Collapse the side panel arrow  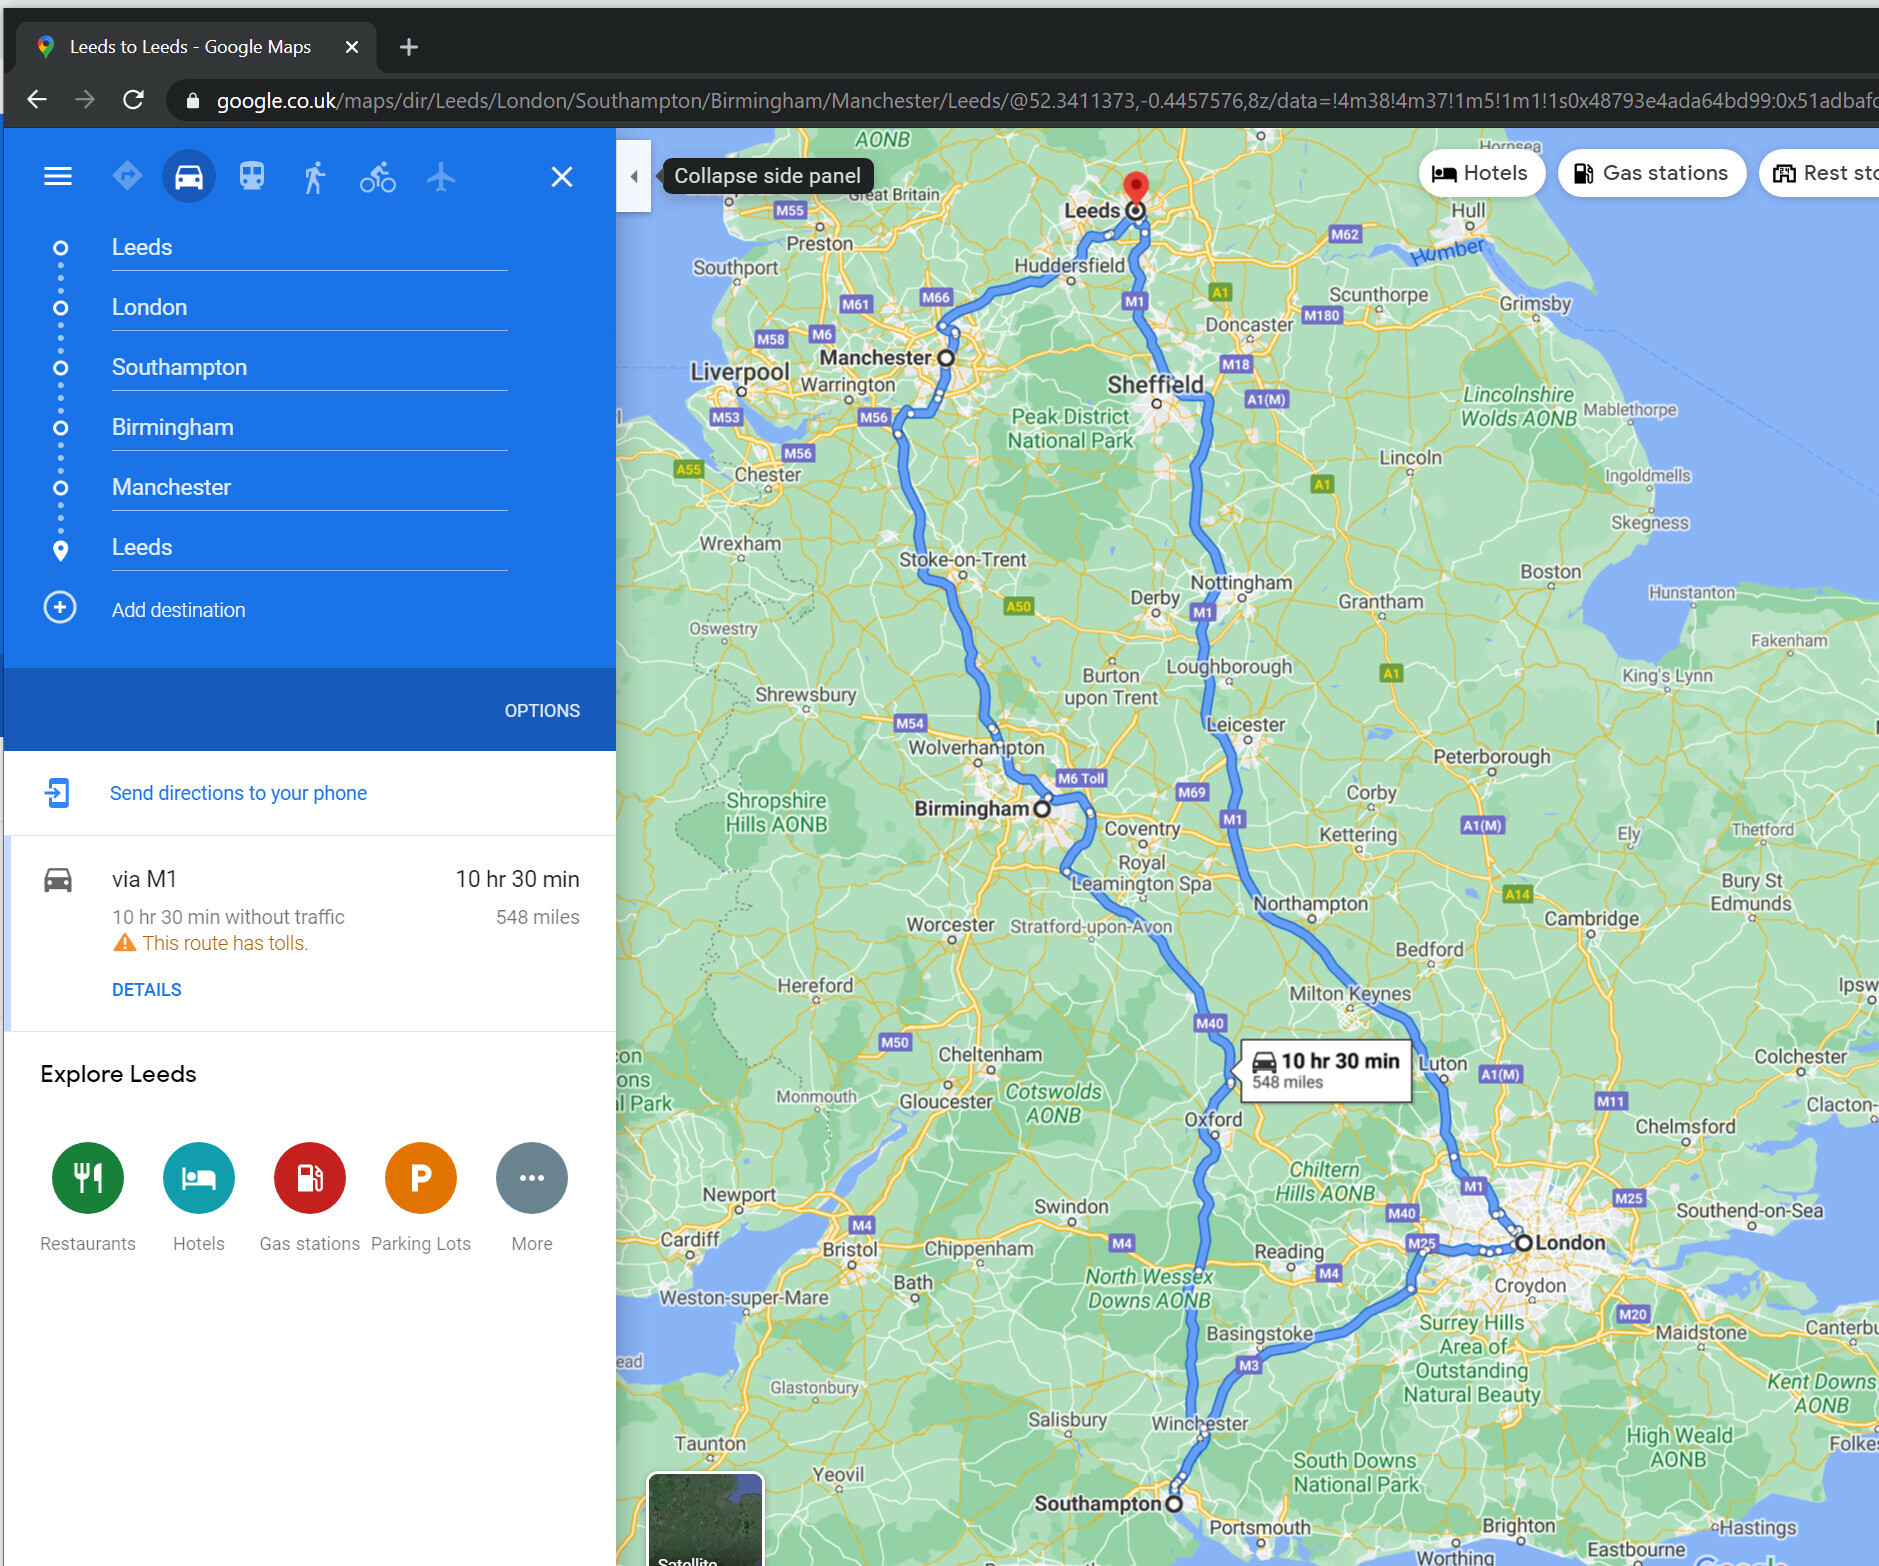[634, 176]
